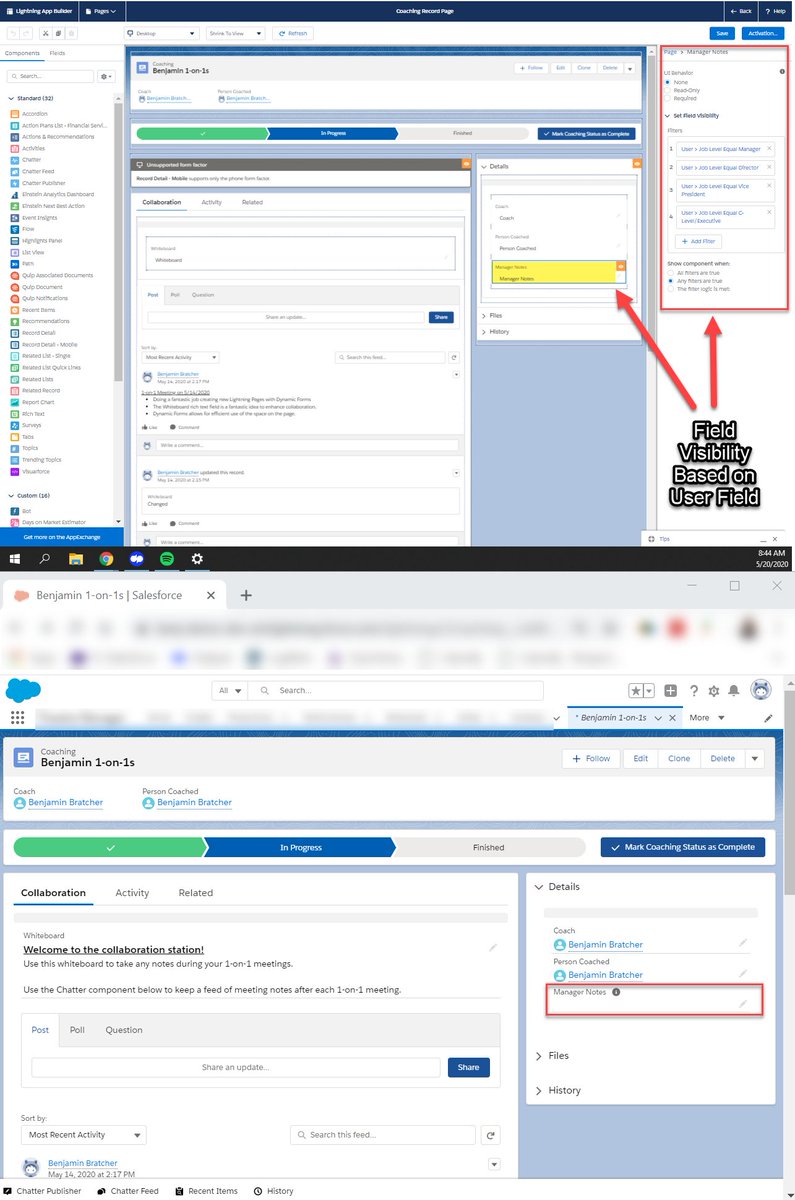
Task: Select Finished stage on lower path
Action: coord(488,847)
